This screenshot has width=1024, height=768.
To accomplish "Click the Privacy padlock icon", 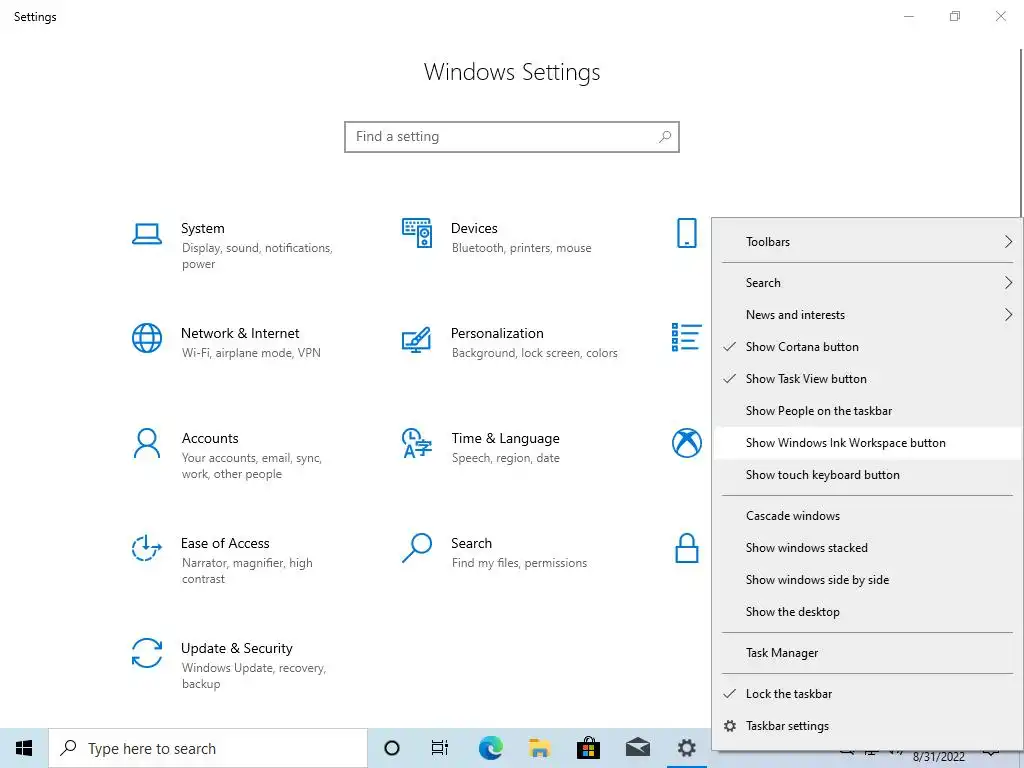I will (686, 548).
